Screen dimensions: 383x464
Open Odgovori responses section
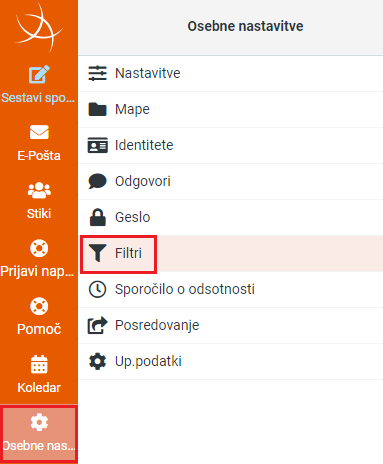click(231, 181)
